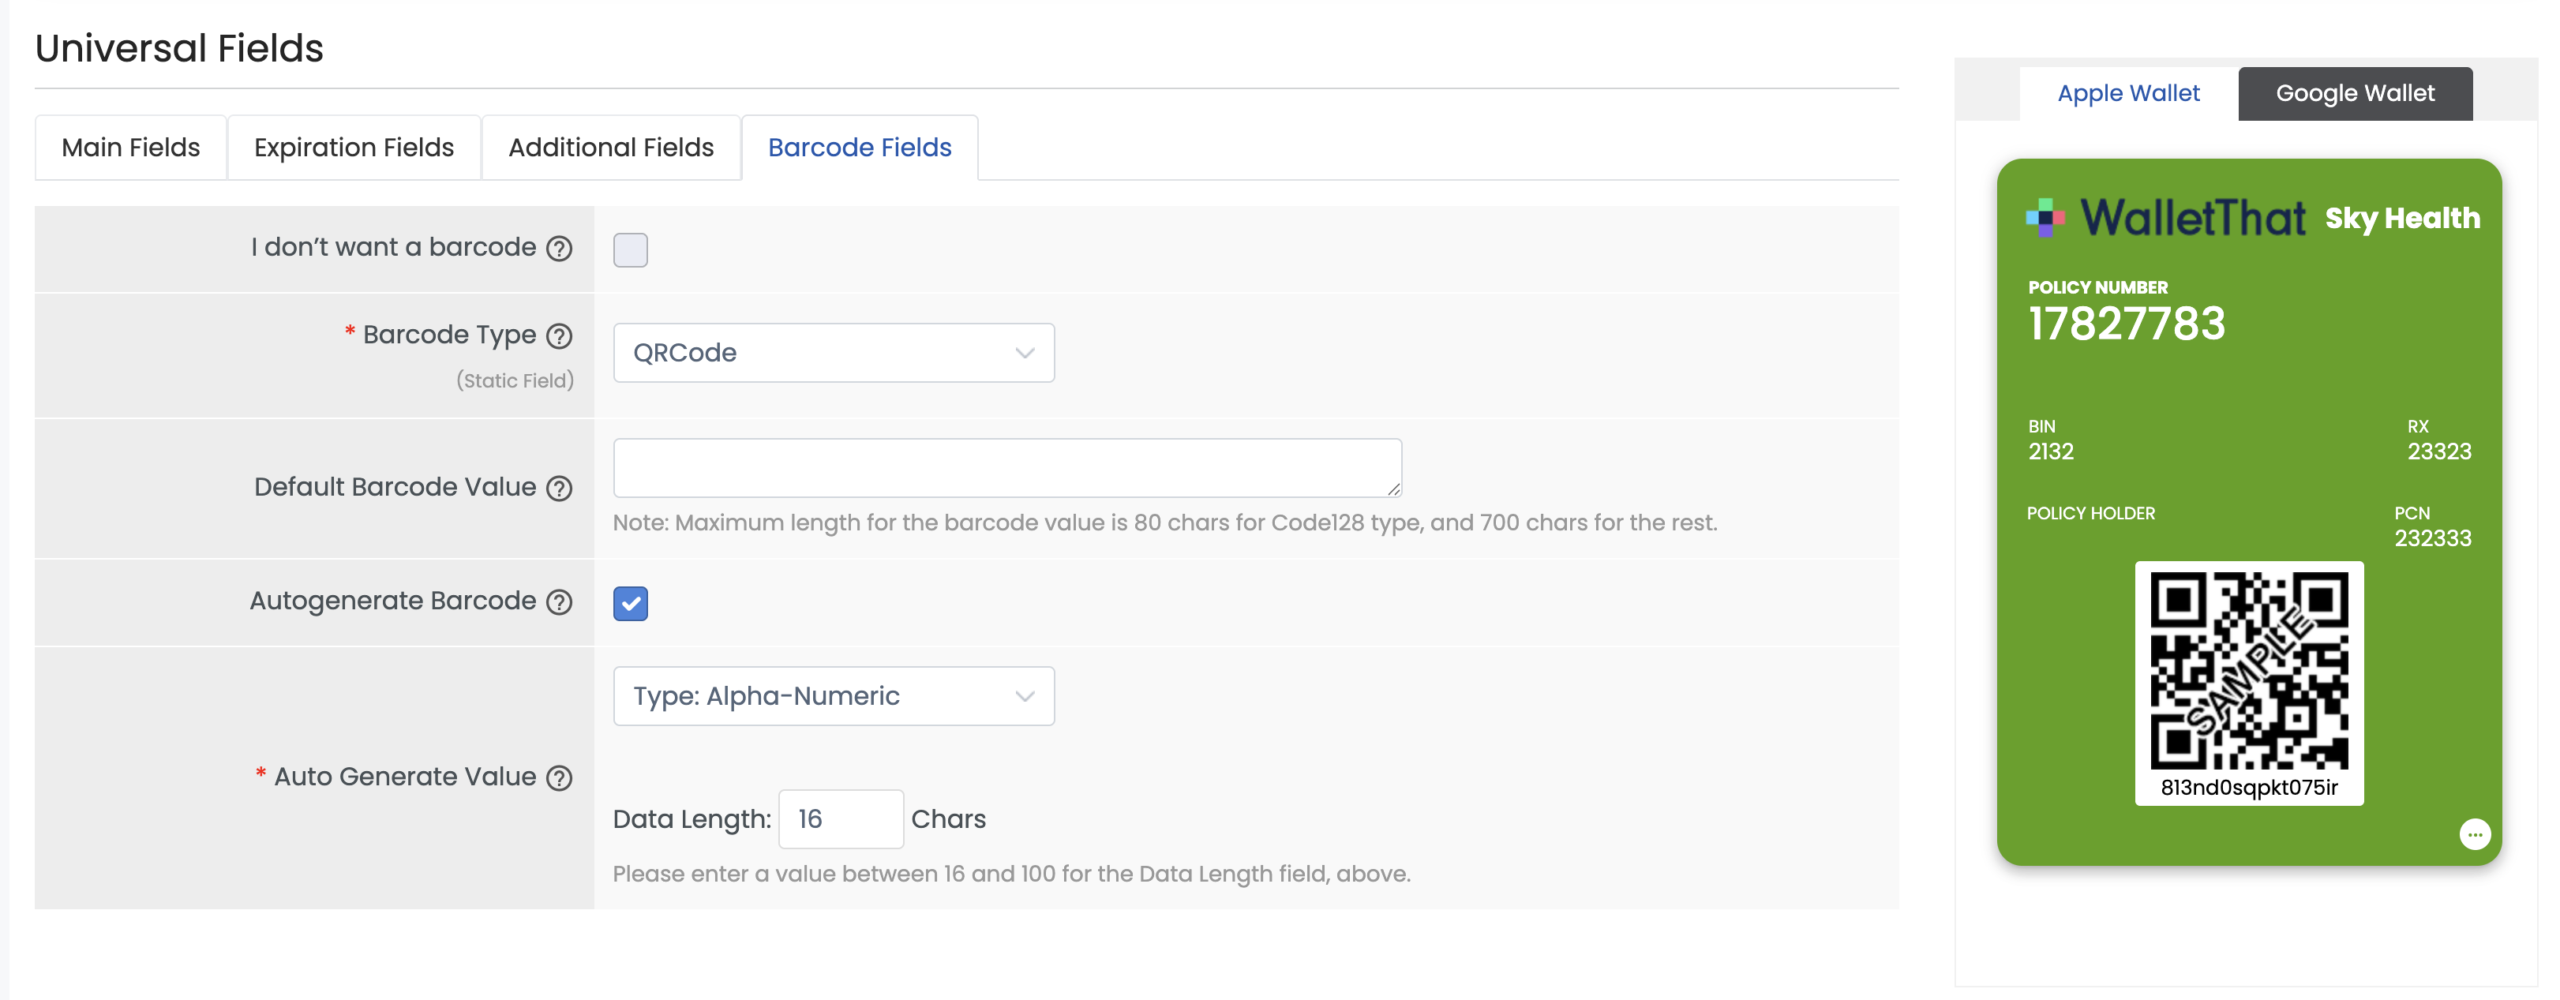This screenshot has height=1000, width=2560.
Task: Switch preview to Apple Wallet
Action: pos(2128,93)
